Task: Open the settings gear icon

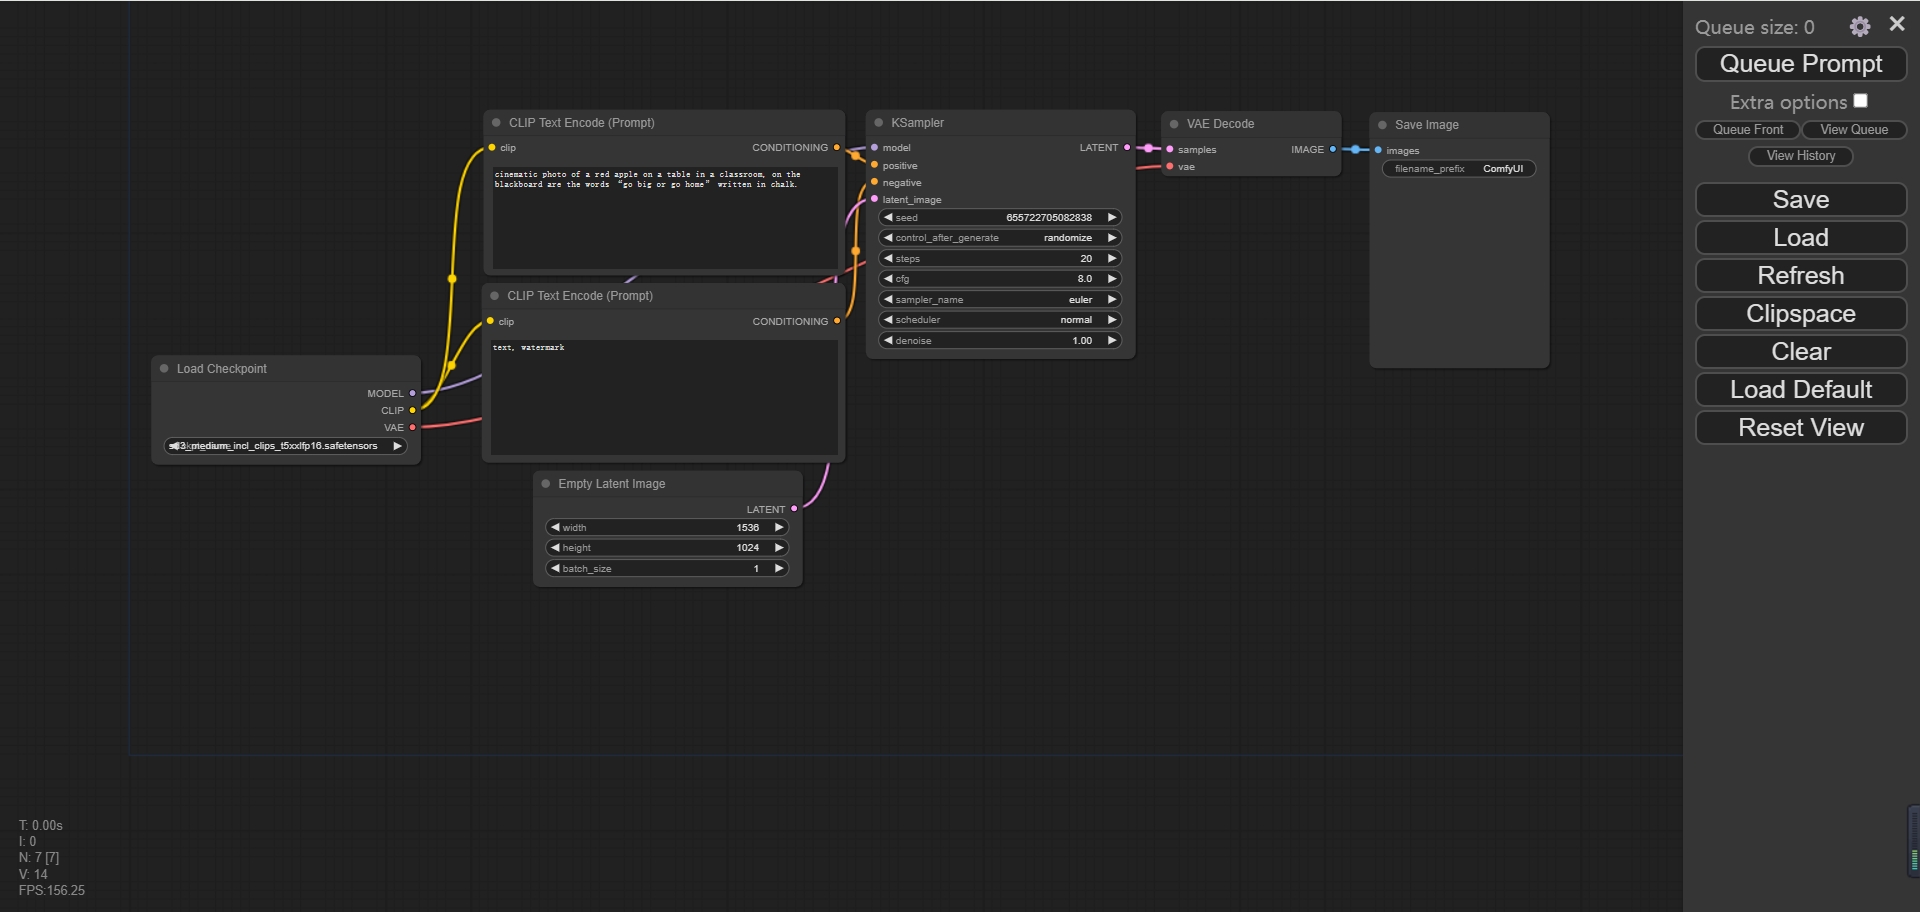Action: coord(1859,27)
